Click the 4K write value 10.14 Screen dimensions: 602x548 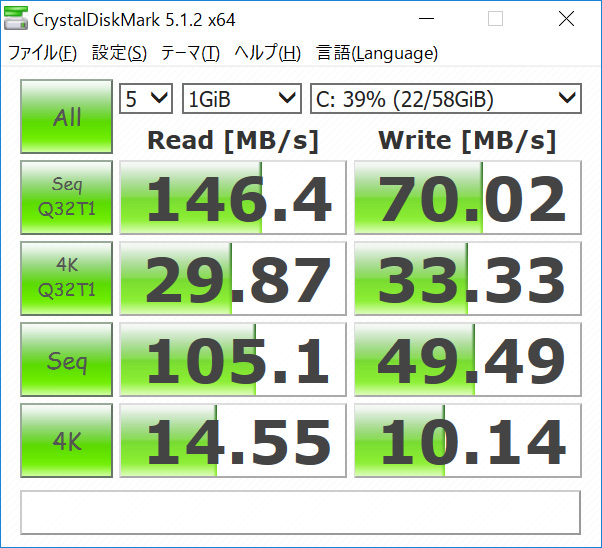[468, 440]
